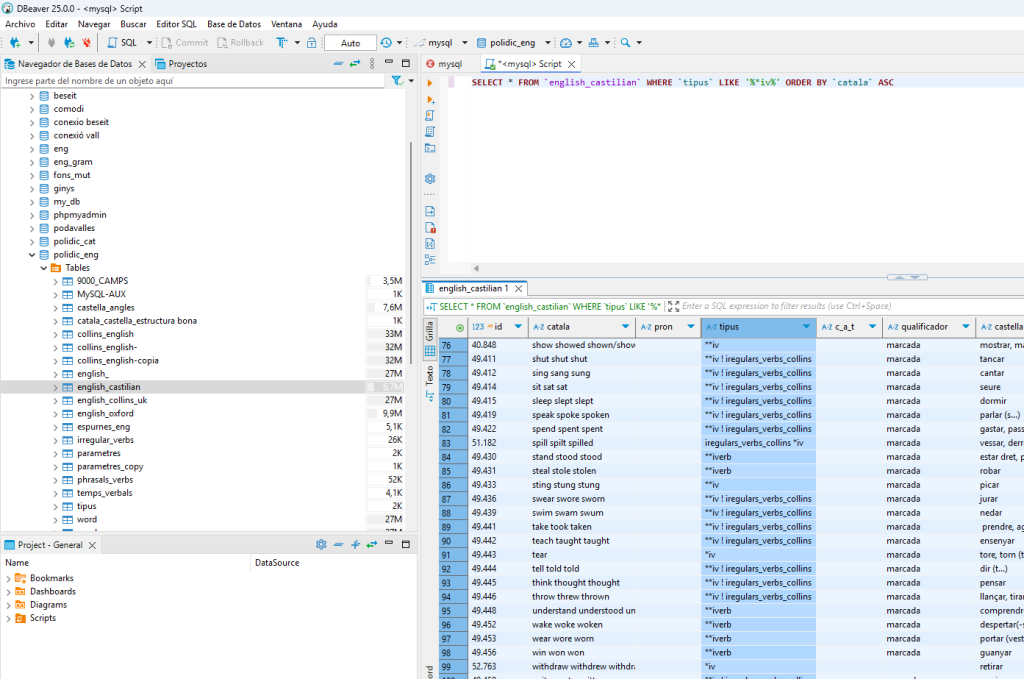1024x679 pixels.
Task: Click the disabled Commit button
Action: 186,43
